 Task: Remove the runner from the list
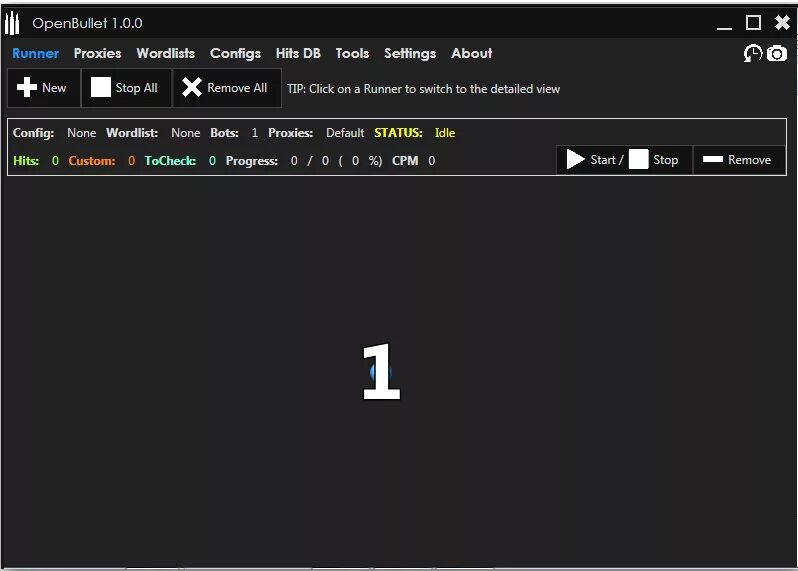pos(738,160)
